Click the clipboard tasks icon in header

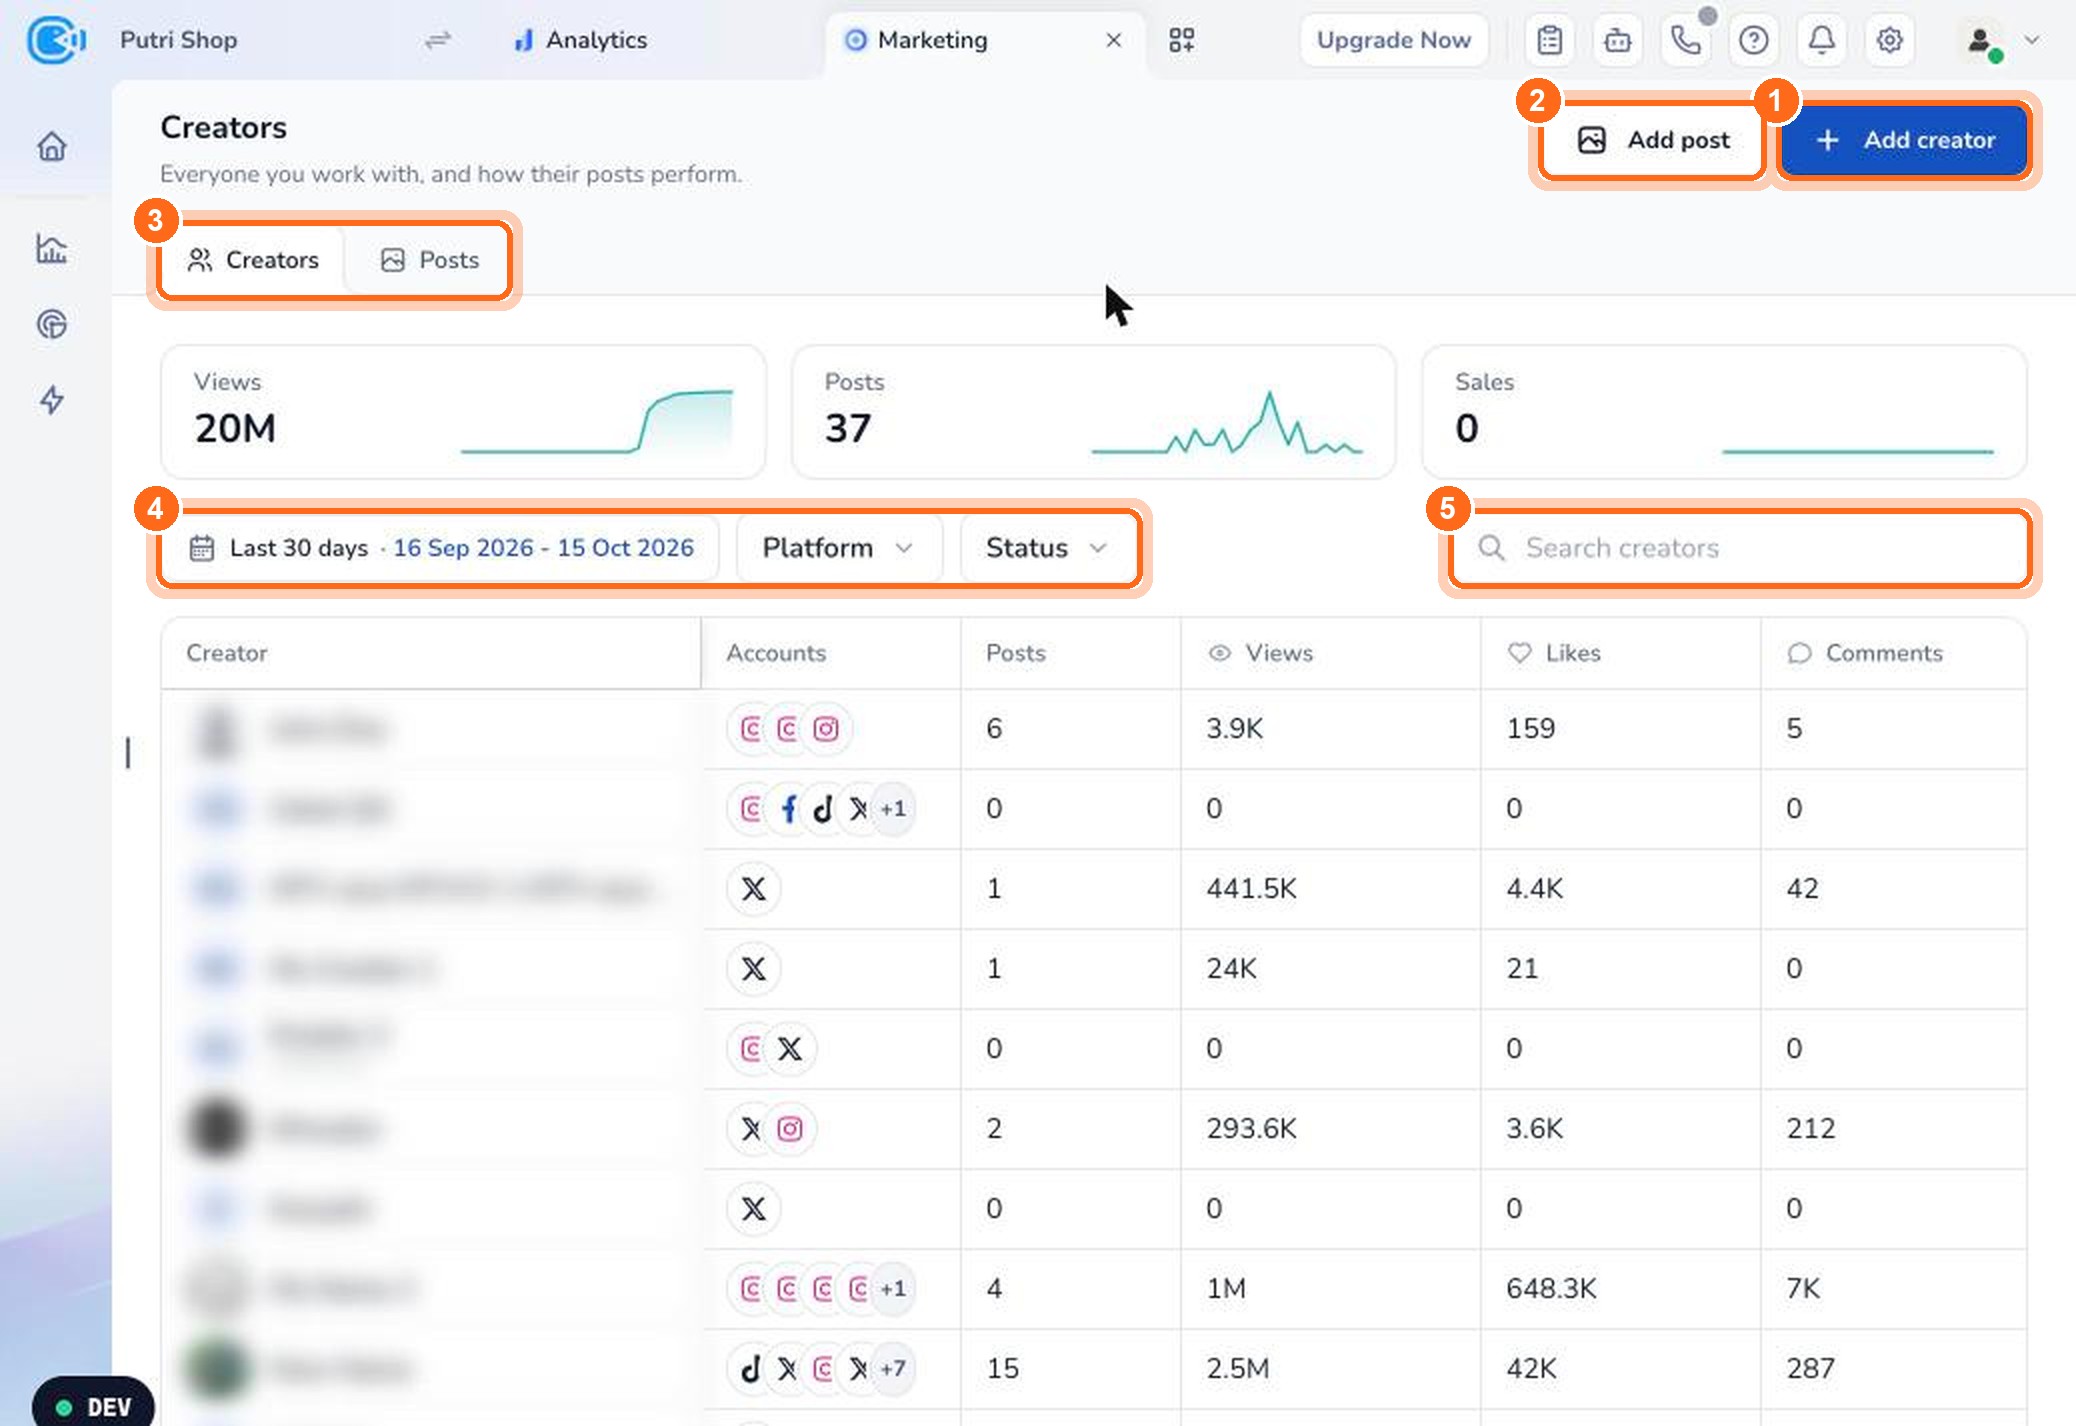pyautogui.click(x=1550, y=40)
